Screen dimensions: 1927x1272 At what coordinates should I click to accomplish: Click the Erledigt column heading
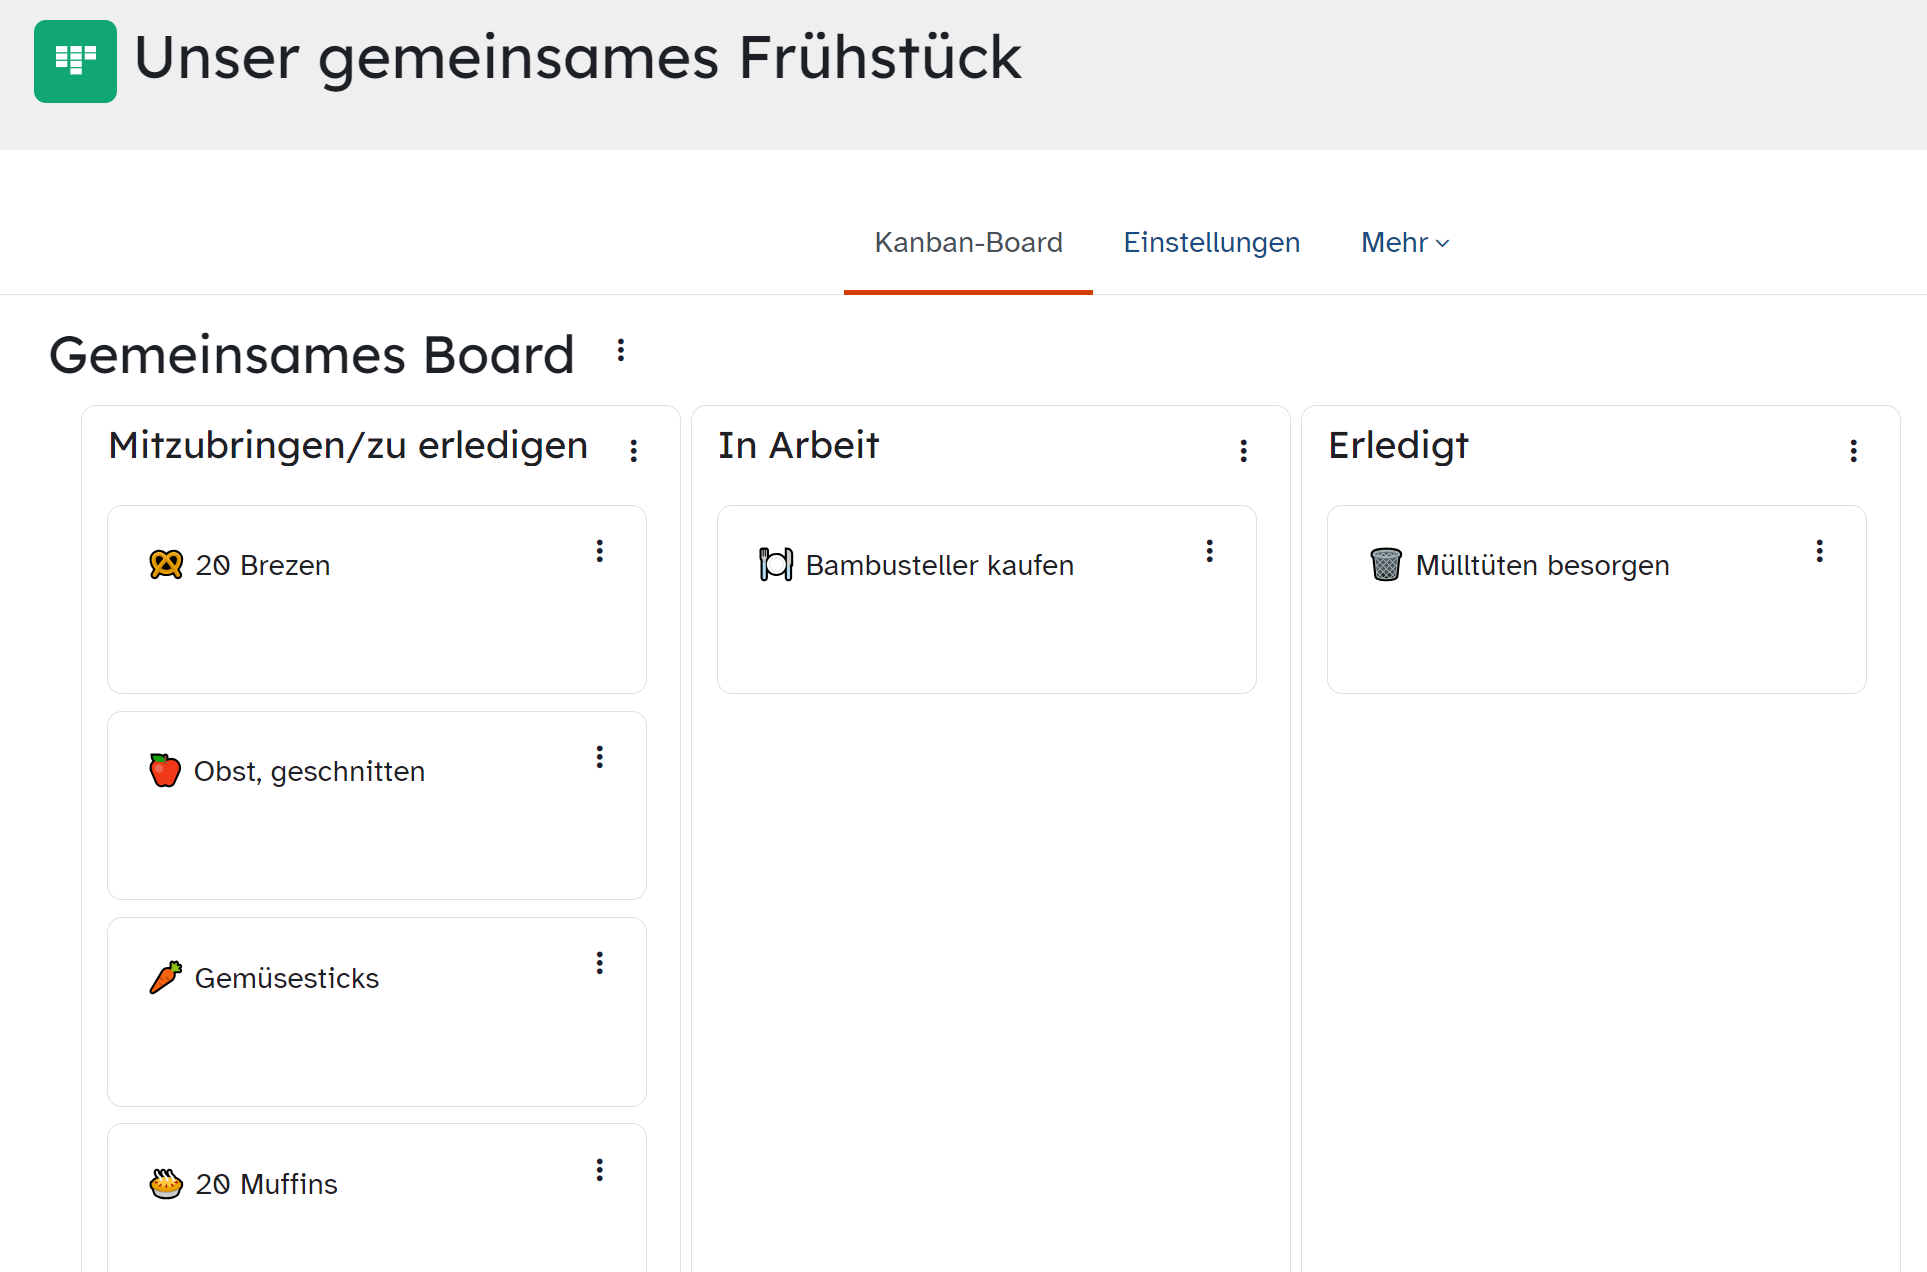coord(1398,446)
